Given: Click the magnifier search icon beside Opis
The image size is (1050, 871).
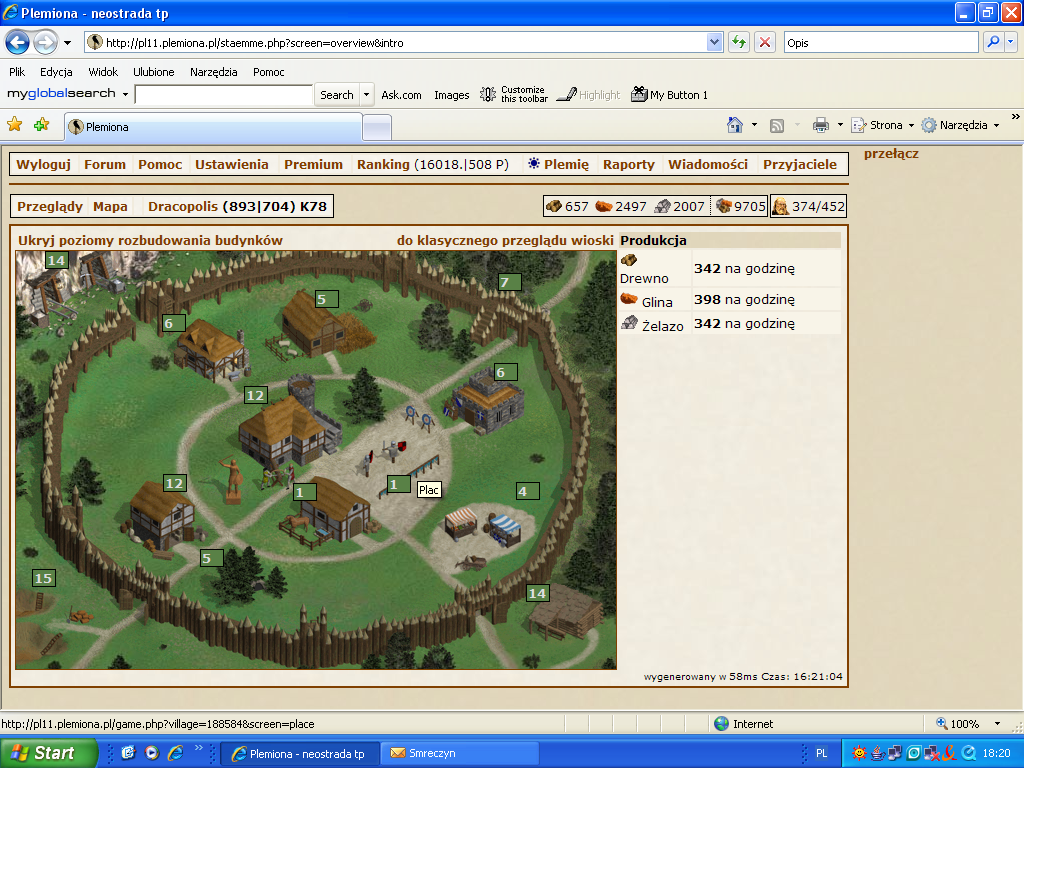Looking at the screenshot, I should pyautogui.click(x=993, y=42).
